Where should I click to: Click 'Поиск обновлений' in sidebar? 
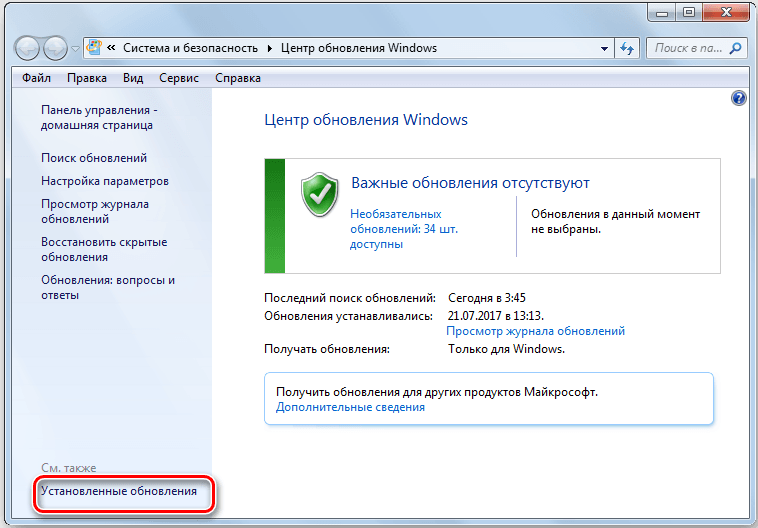(x=94, y=158)
